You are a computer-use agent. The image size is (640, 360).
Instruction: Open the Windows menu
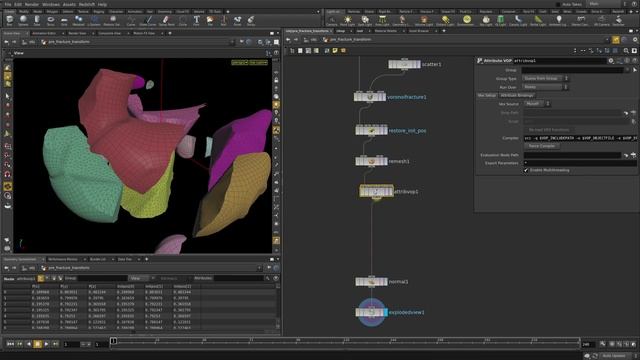click(51, 4)
